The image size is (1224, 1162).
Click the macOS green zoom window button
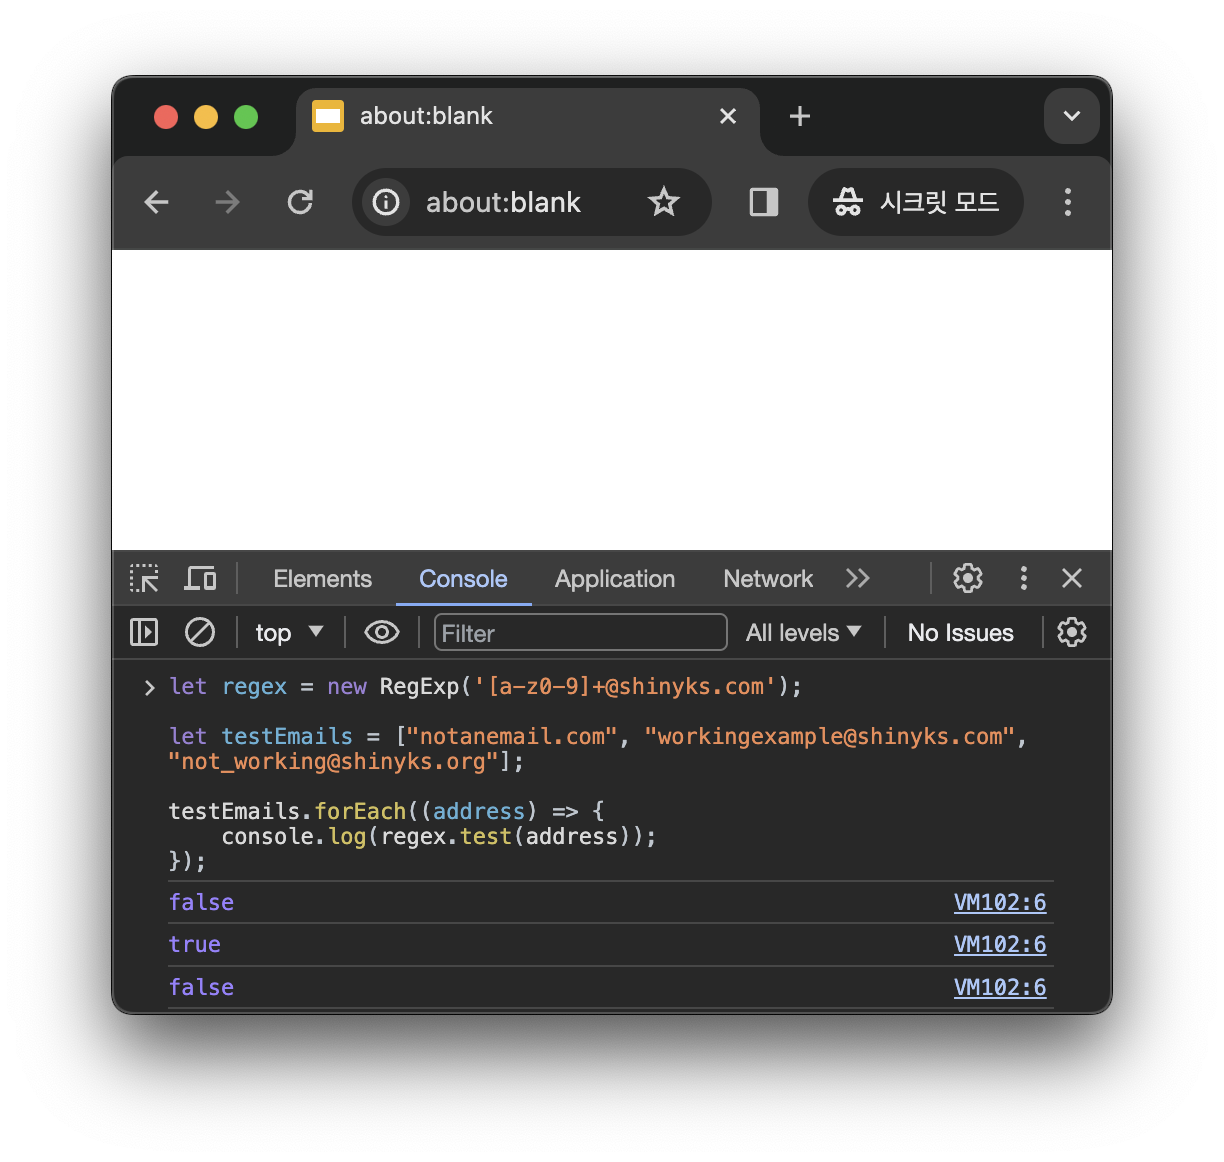click(x=246, y=117)
